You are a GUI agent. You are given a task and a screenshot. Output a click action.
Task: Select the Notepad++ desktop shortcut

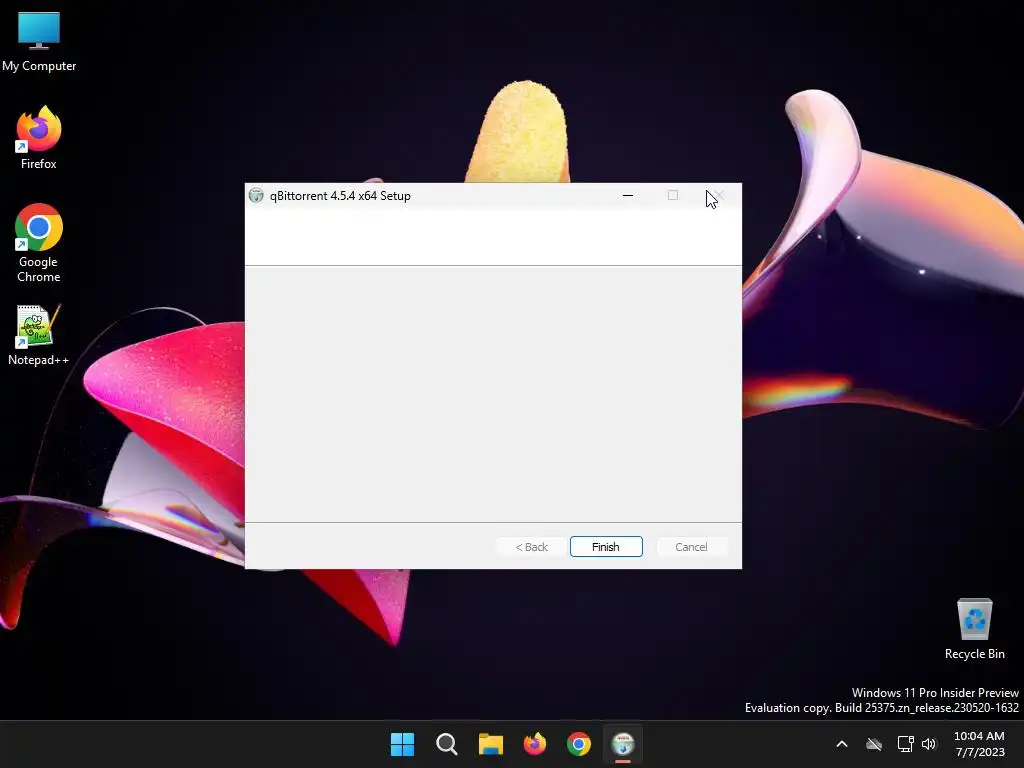click(x=38, y=335)
